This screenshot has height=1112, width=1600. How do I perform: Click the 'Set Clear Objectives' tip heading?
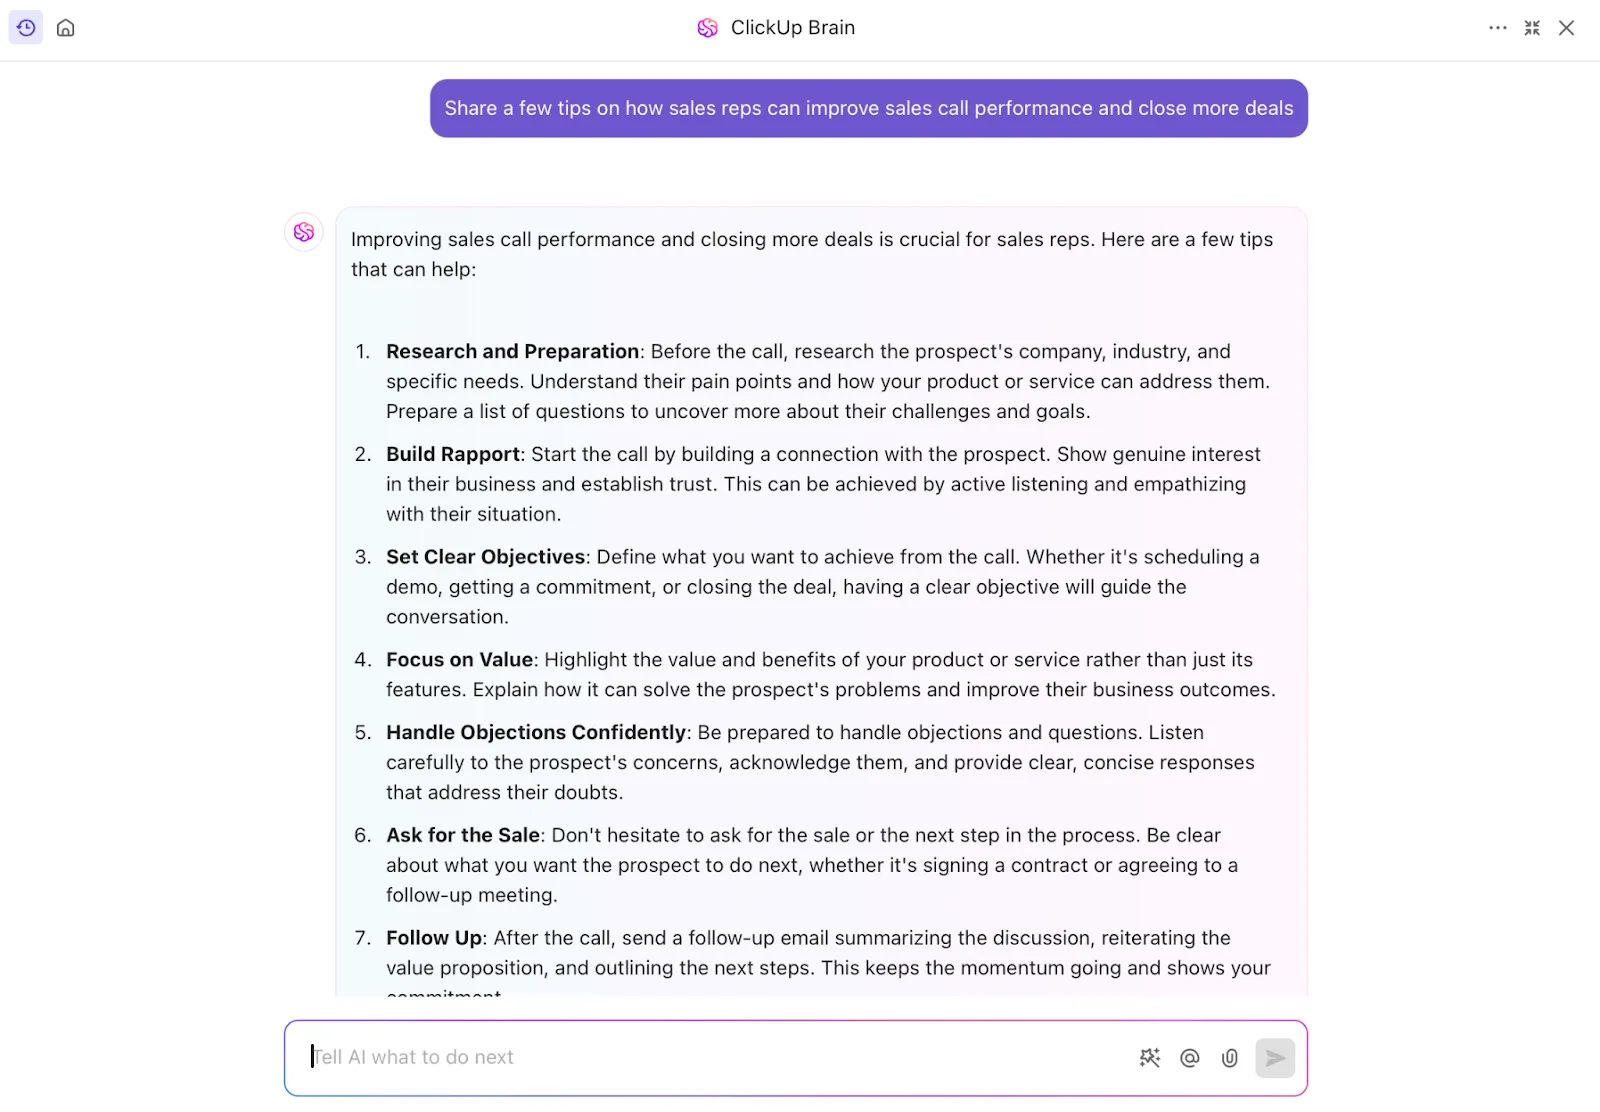tap(486, 557)
